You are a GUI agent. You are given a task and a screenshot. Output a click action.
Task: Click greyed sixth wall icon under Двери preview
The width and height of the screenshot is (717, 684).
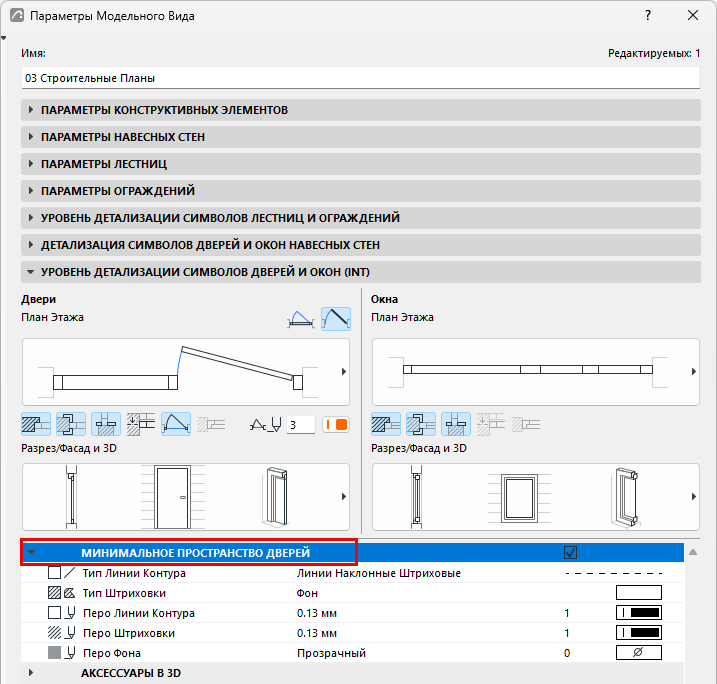pos(211,424)
